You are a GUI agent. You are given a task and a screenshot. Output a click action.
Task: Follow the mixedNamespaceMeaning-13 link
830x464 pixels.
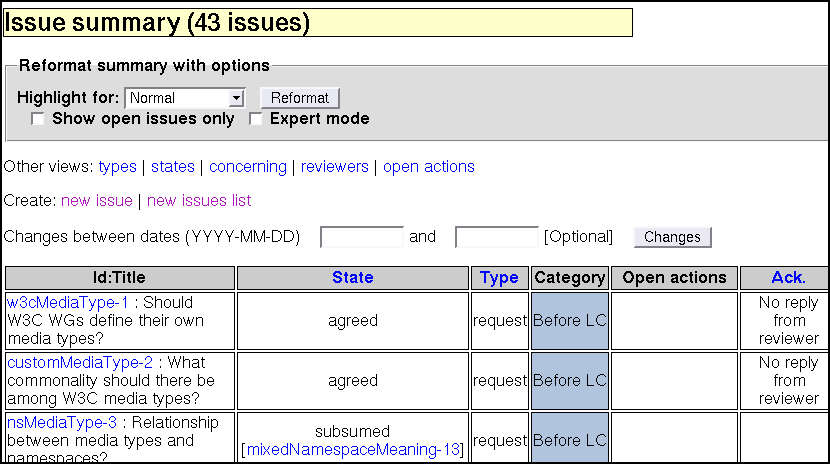point(353,450)
